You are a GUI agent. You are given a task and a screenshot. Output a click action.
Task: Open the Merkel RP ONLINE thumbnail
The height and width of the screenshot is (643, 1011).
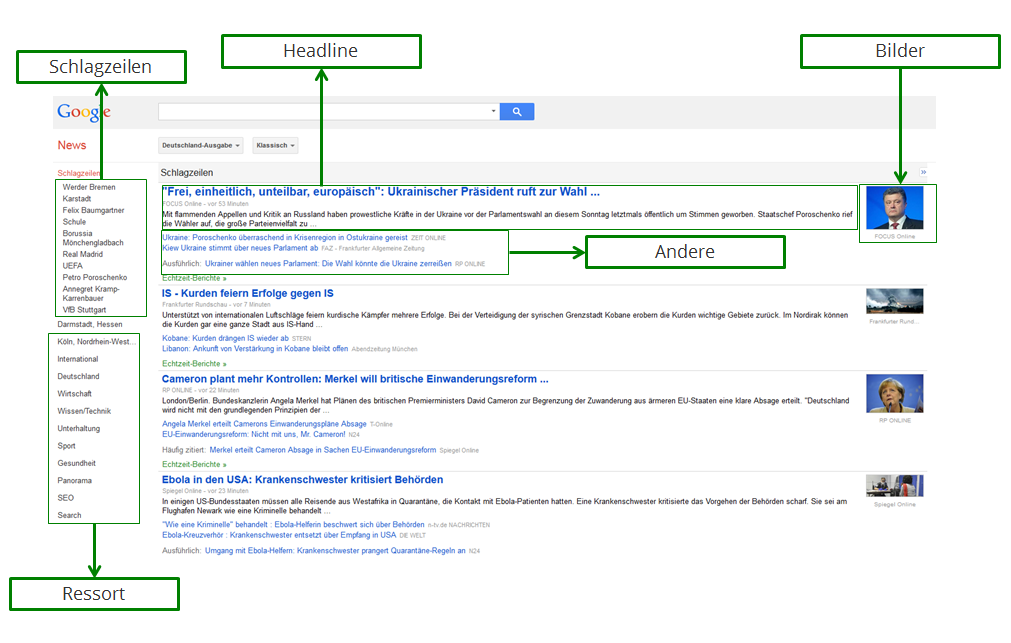(x=894, y=393)
